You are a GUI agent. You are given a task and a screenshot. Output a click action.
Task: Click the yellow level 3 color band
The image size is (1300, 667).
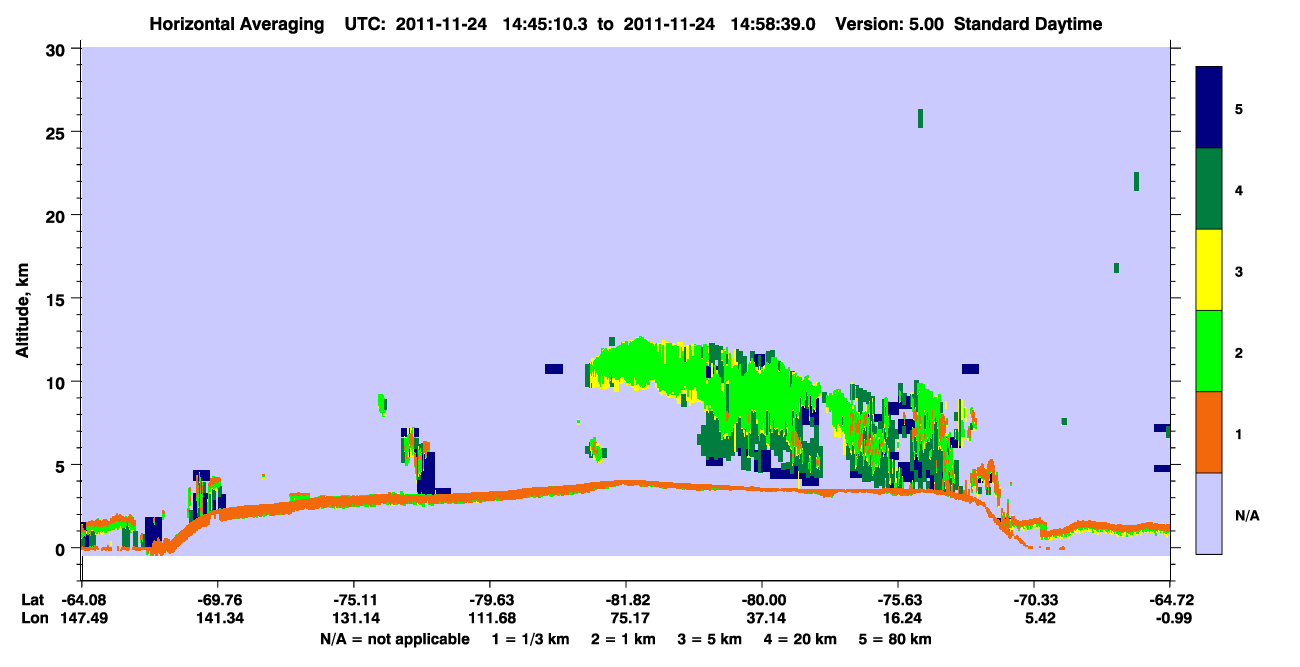[1209, 270]
